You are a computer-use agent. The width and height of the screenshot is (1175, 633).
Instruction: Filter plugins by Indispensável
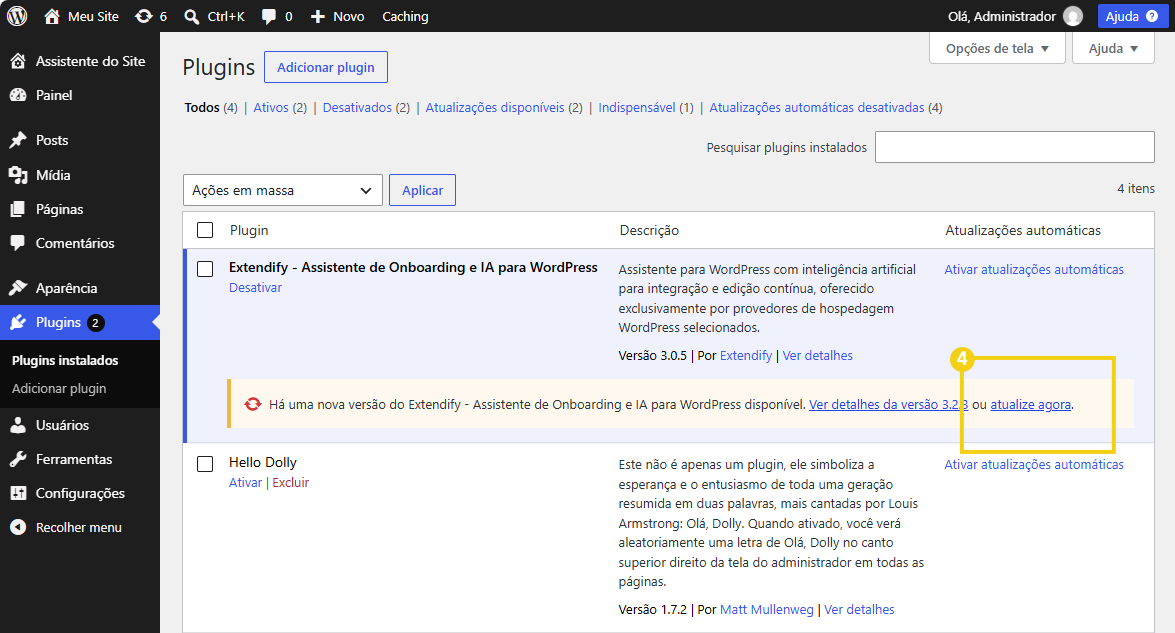[x=637, y=108]
